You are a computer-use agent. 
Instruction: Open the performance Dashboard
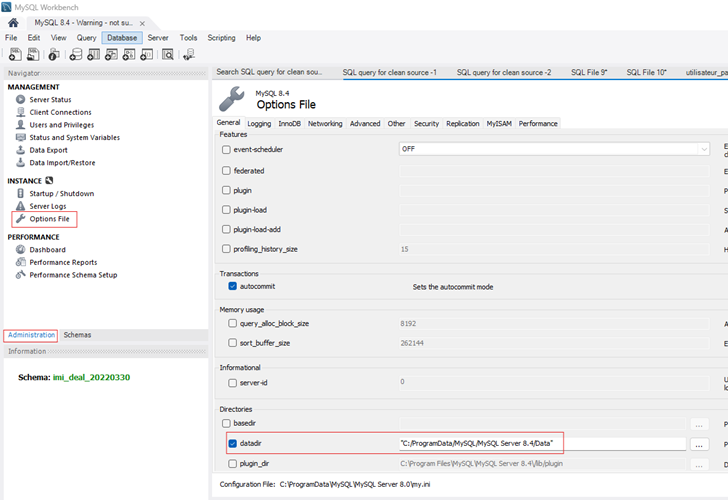tap(47, 249)
